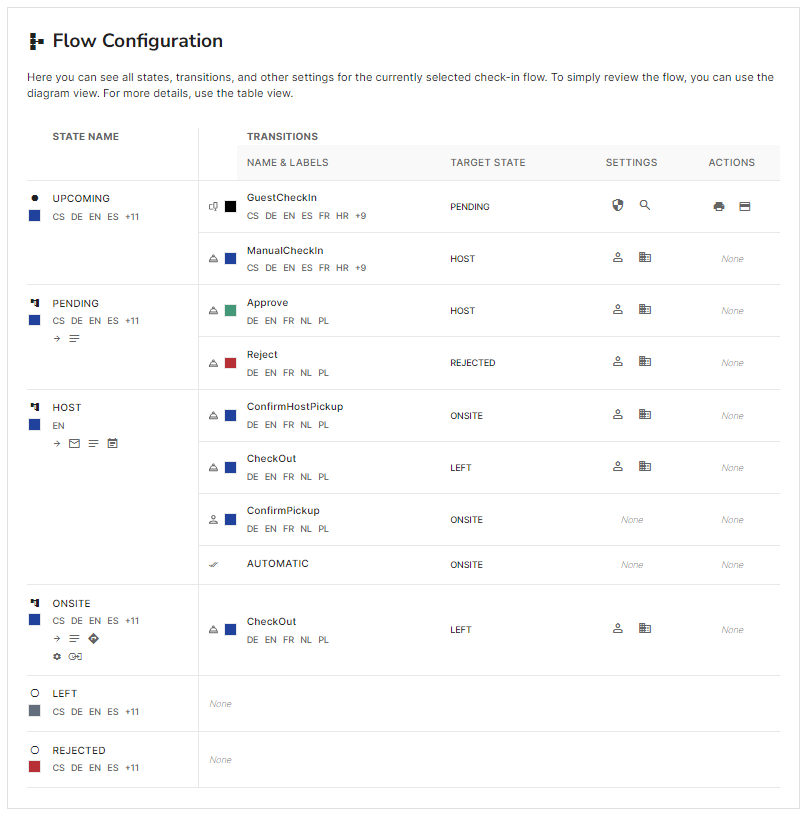Click the bell icon beside Approve transition
Image resolution: width=806 pixels, height=815 pixels.
click(x=213, y=311)
